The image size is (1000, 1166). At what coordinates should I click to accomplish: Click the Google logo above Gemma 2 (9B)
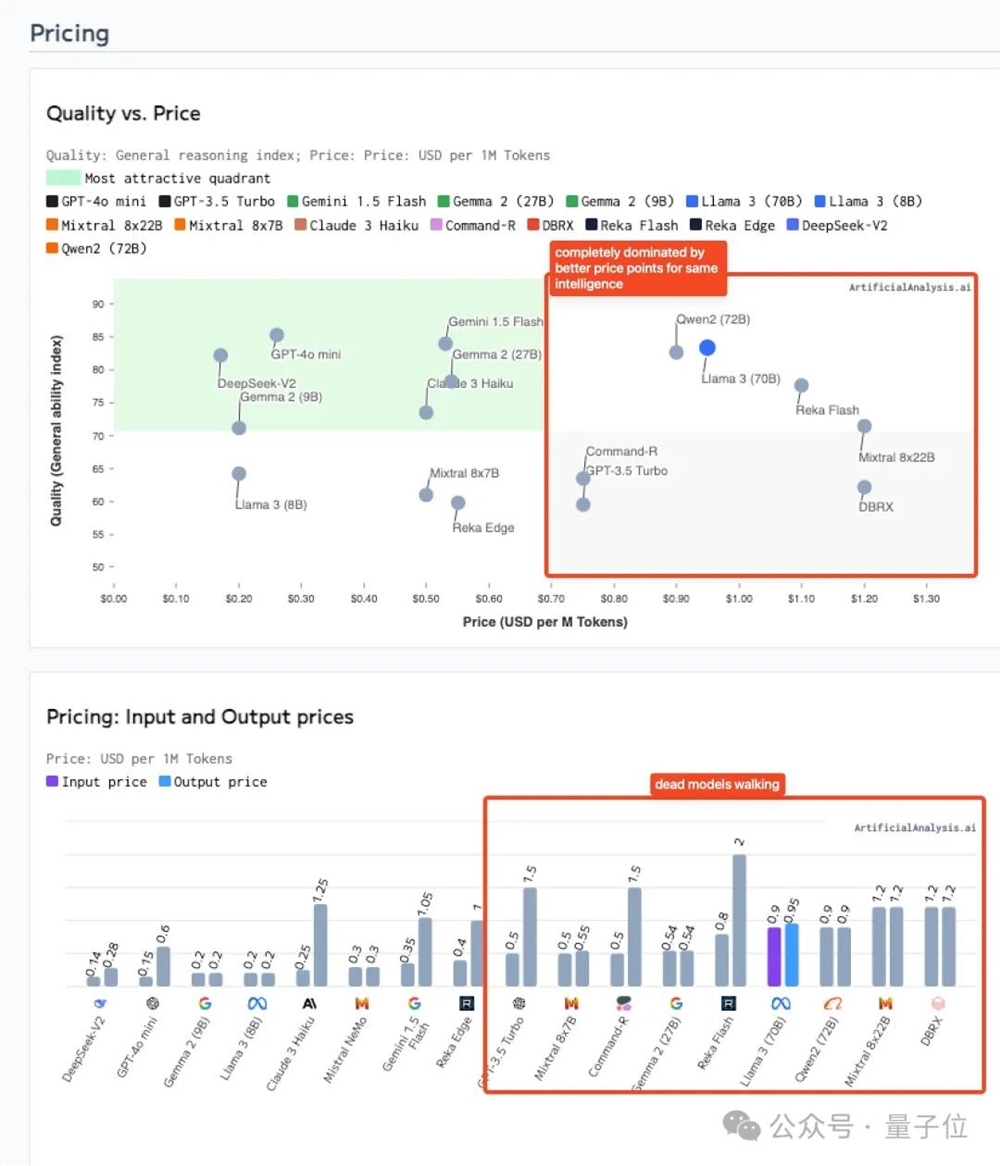coord(205,1003)
